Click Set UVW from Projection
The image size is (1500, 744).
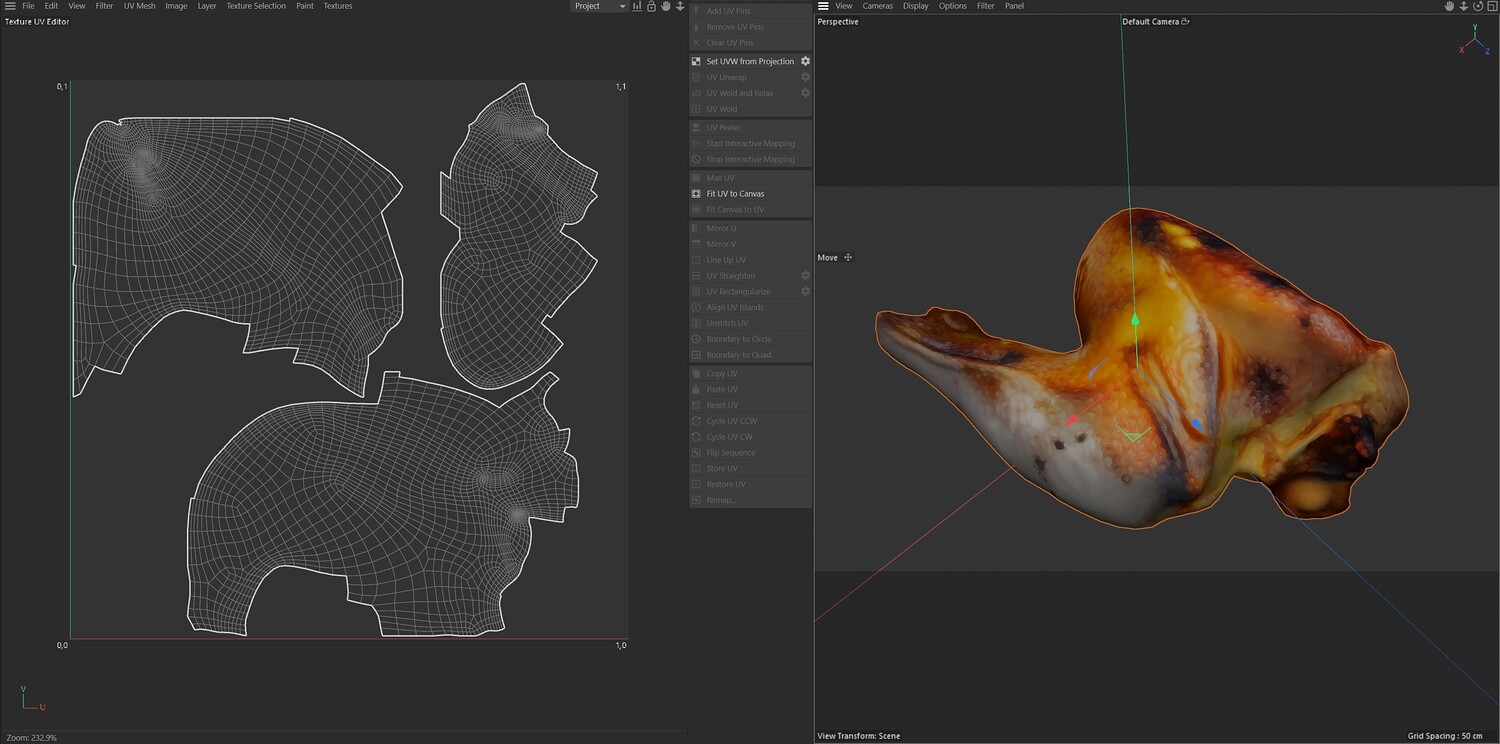click(x=749, y=61)
